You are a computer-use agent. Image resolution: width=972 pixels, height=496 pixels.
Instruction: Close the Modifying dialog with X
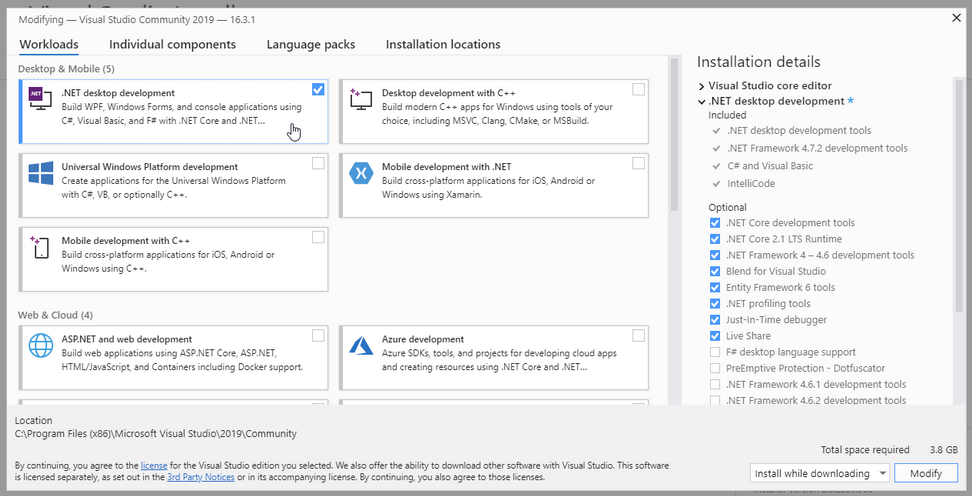[x=957, y=19]
